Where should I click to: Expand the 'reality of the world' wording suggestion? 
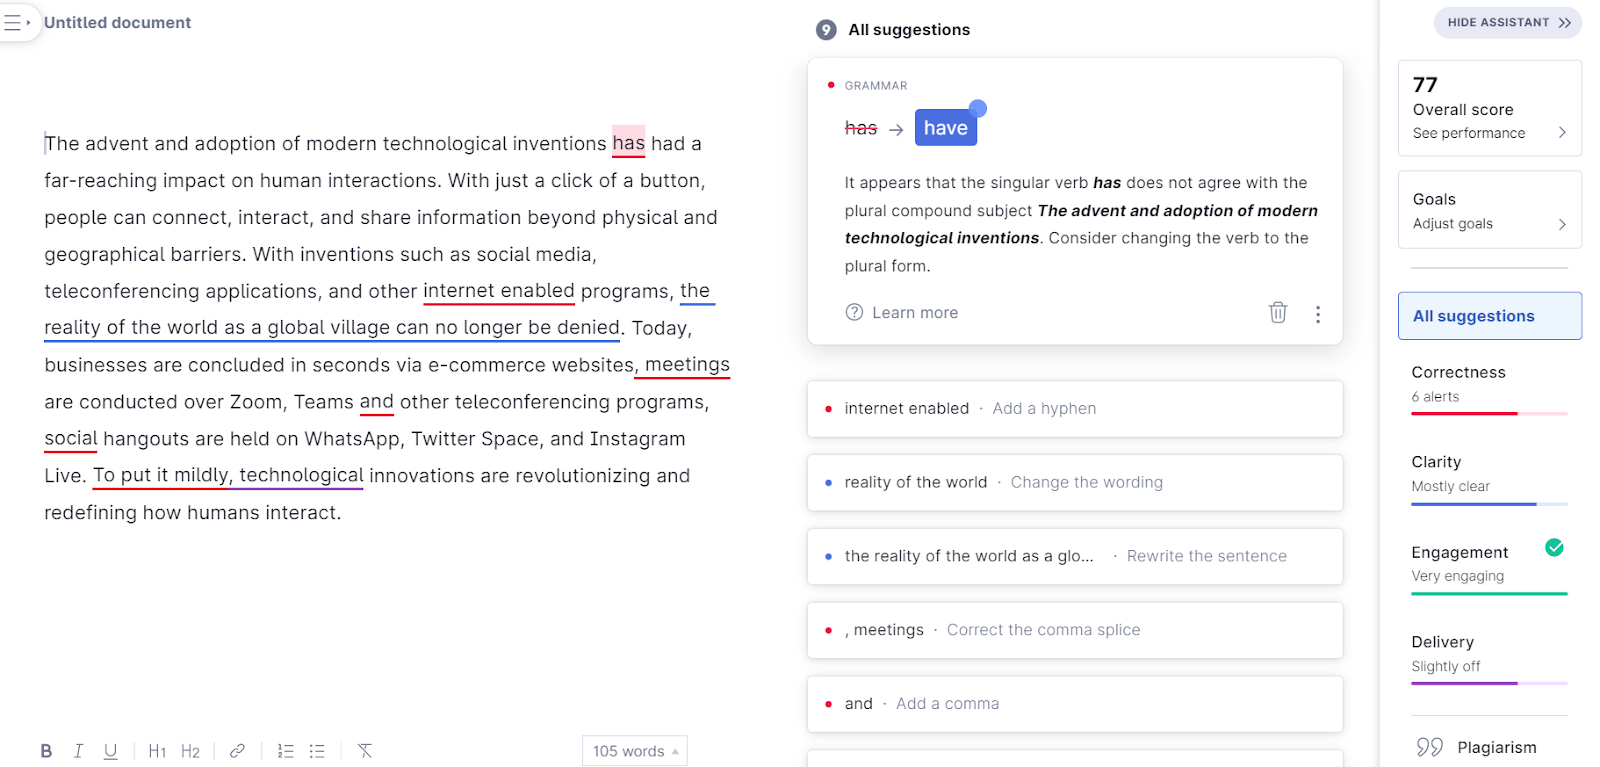1075,483
